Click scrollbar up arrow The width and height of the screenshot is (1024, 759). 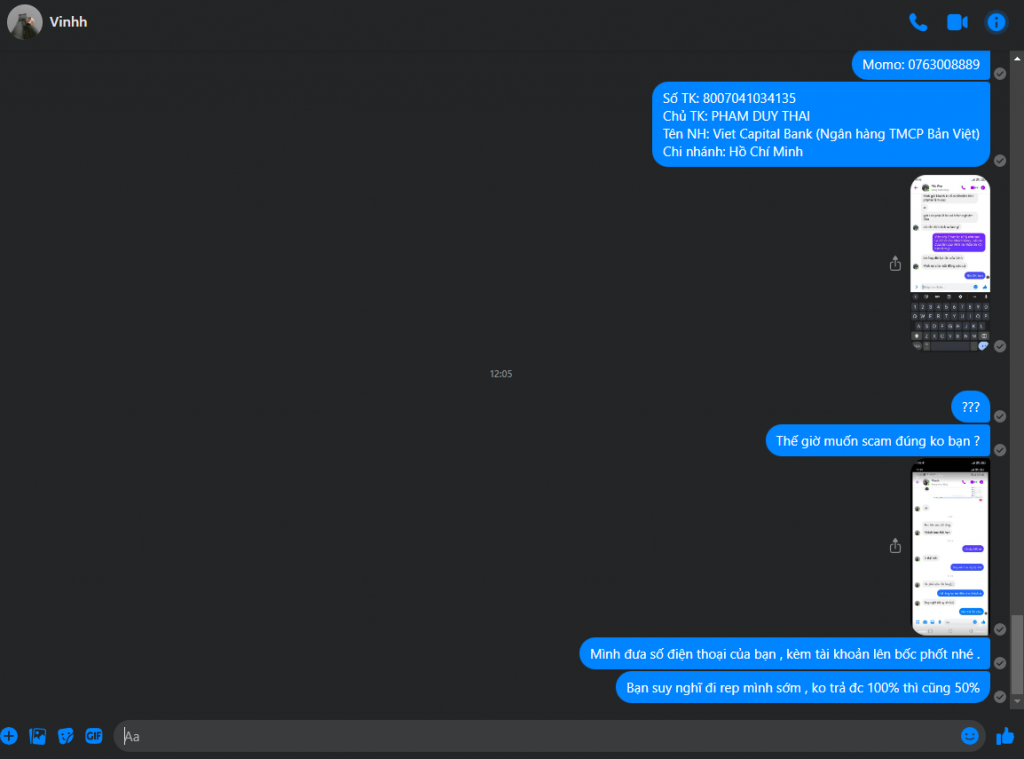tap(1017, 59)
